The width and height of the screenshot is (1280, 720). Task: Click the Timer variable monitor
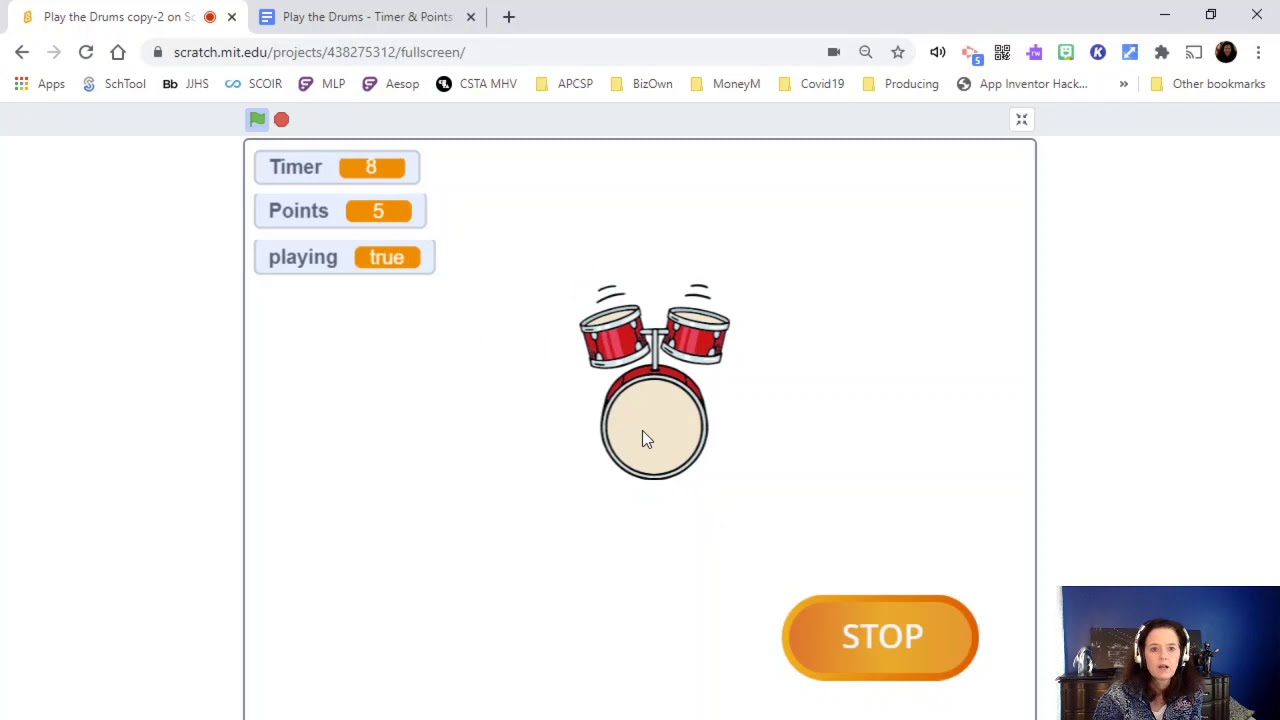coord(337,167)
